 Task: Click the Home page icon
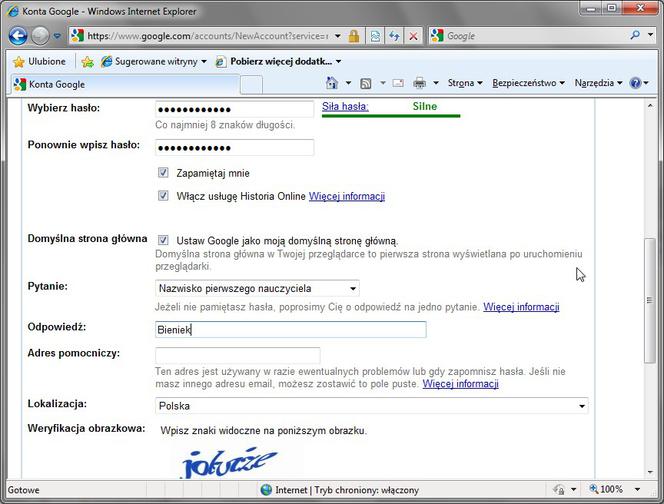coord(332,83)
